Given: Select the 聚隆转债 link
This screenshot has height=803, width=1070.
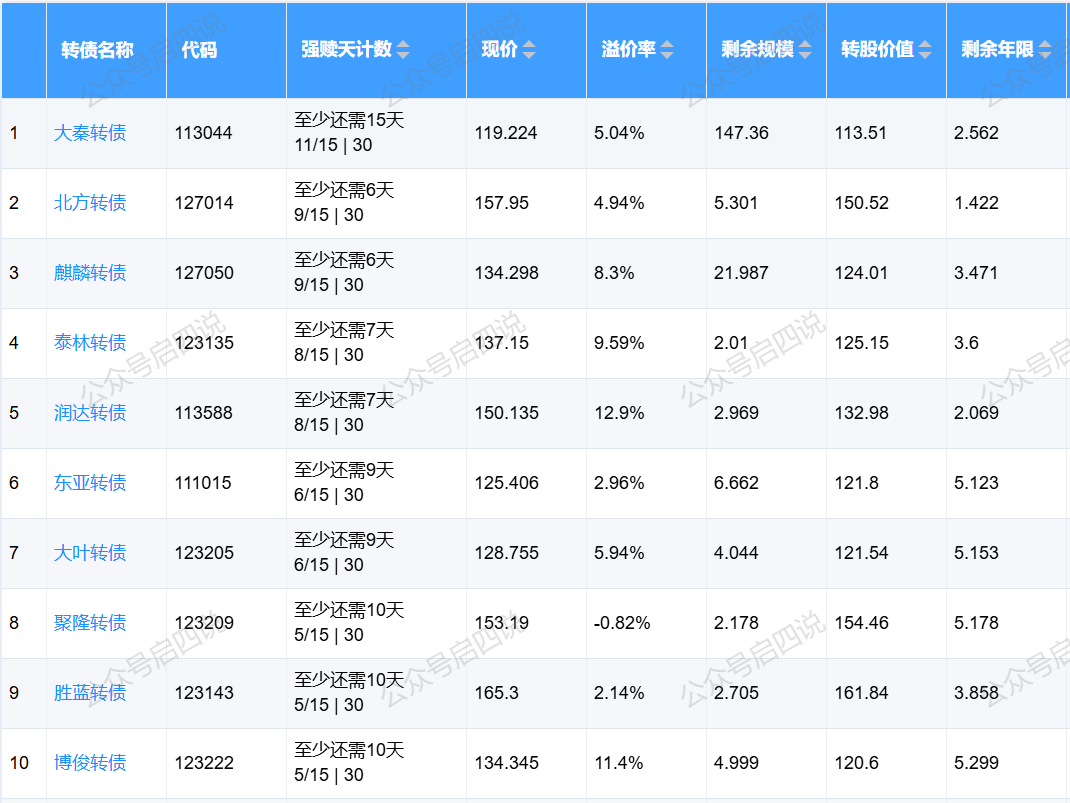Looking at the screenshot, I should click(x=90, y=623).
